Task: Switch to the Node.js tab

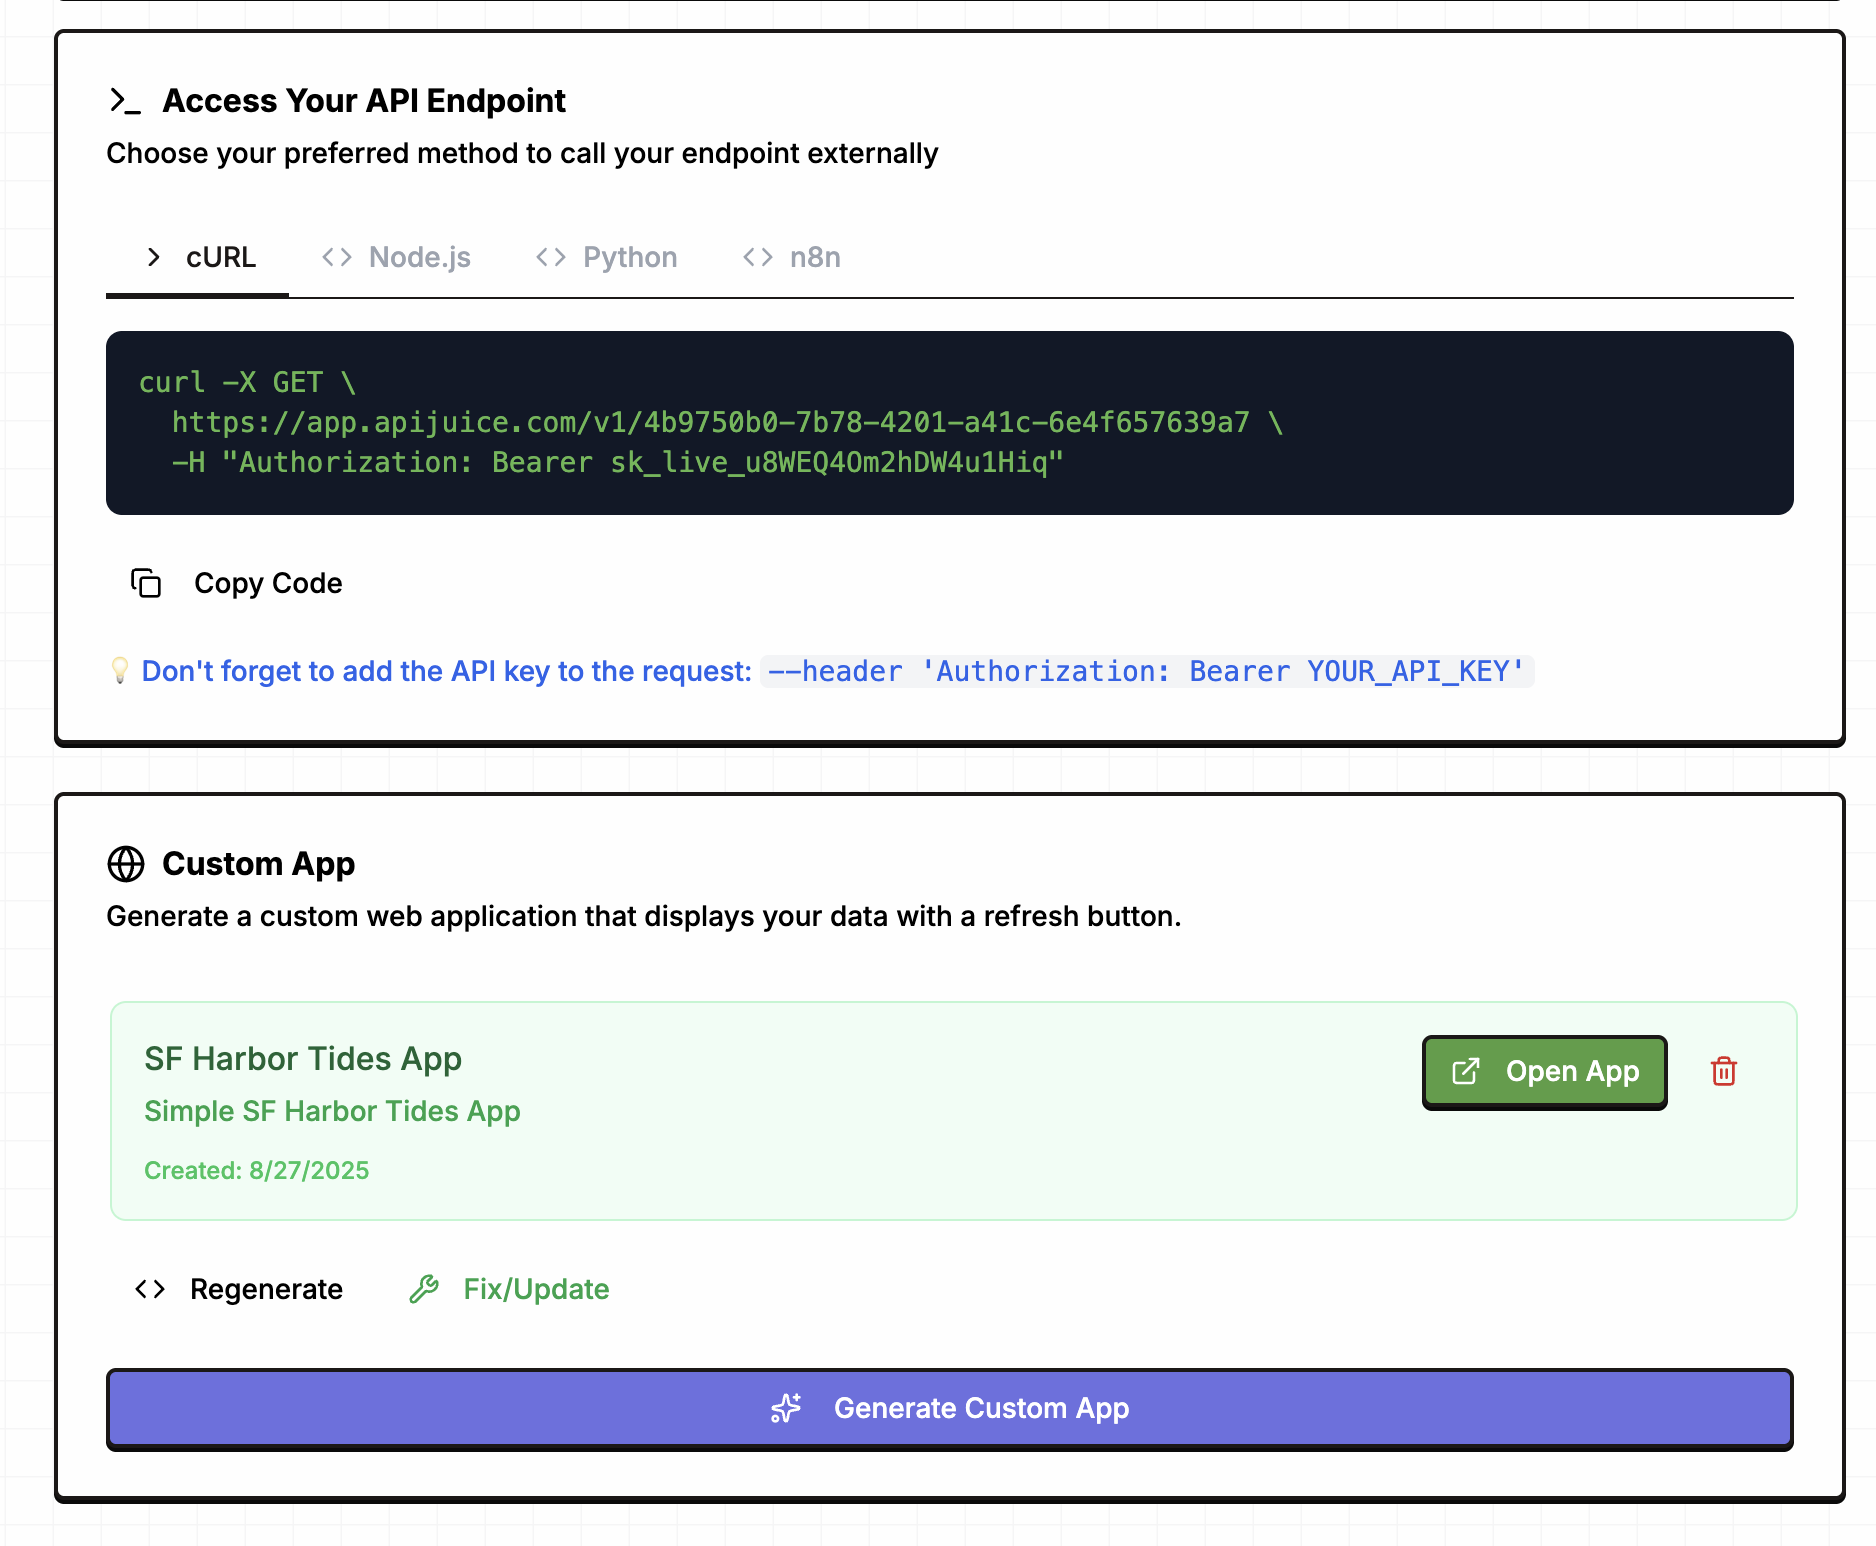Action: pyautogui.click(x=397, y=258)
